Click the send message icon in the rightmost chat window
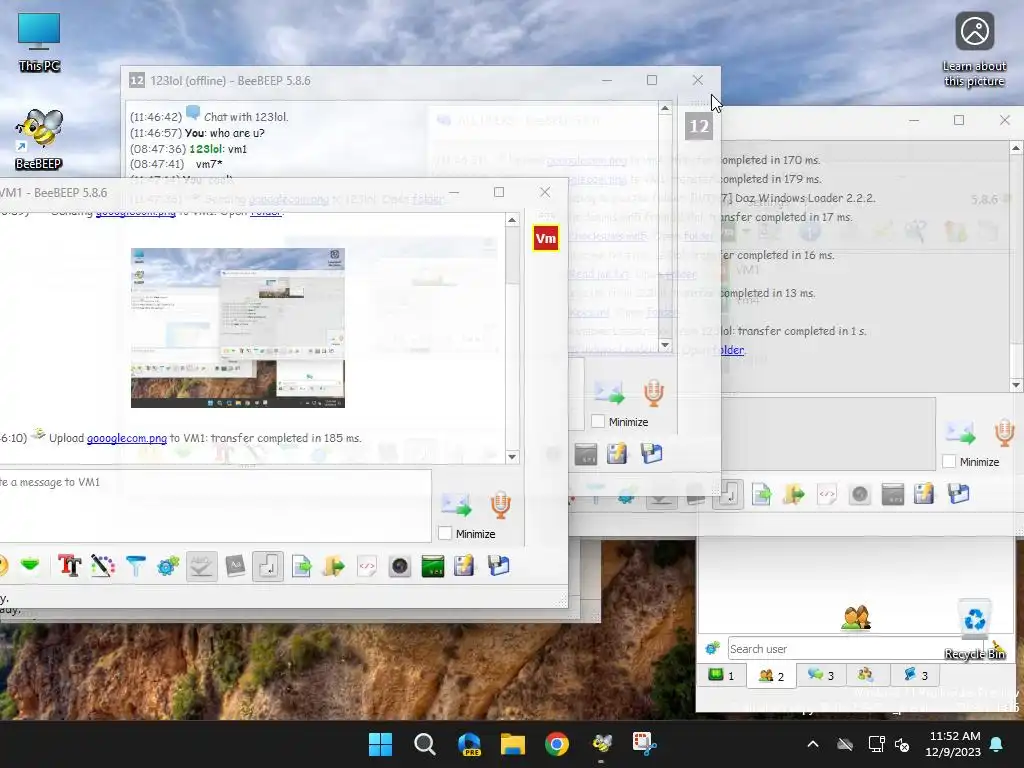The image size is (1024, 768). [960, 433]
